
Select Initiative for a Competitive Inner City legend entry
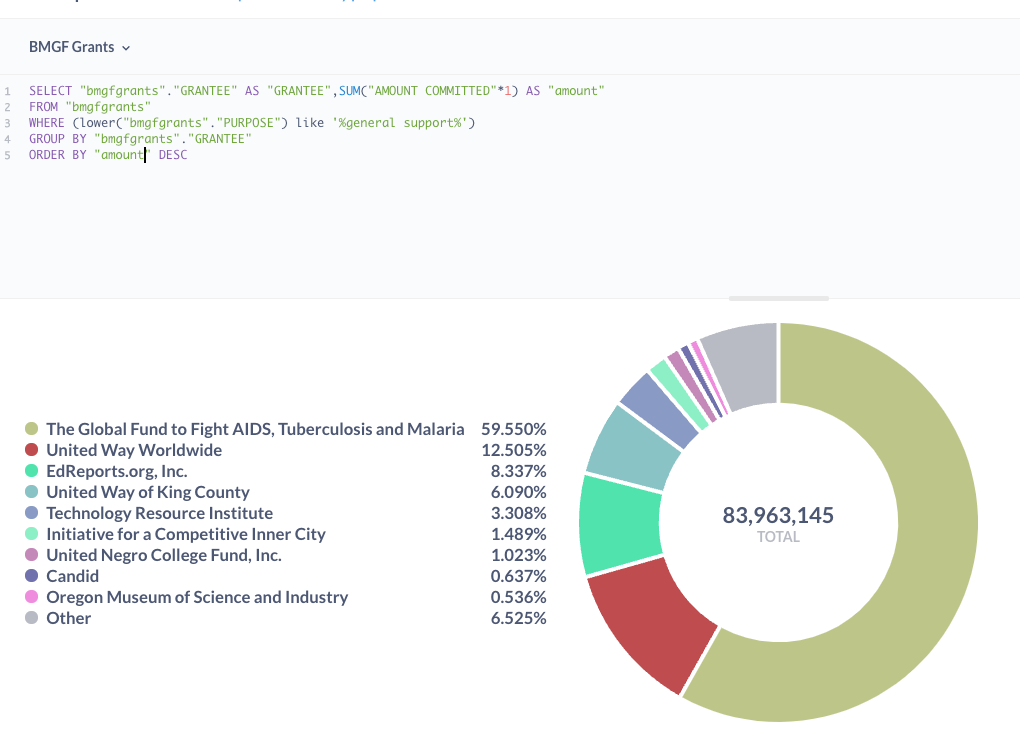pyautogui.click(x=185, y=534)
